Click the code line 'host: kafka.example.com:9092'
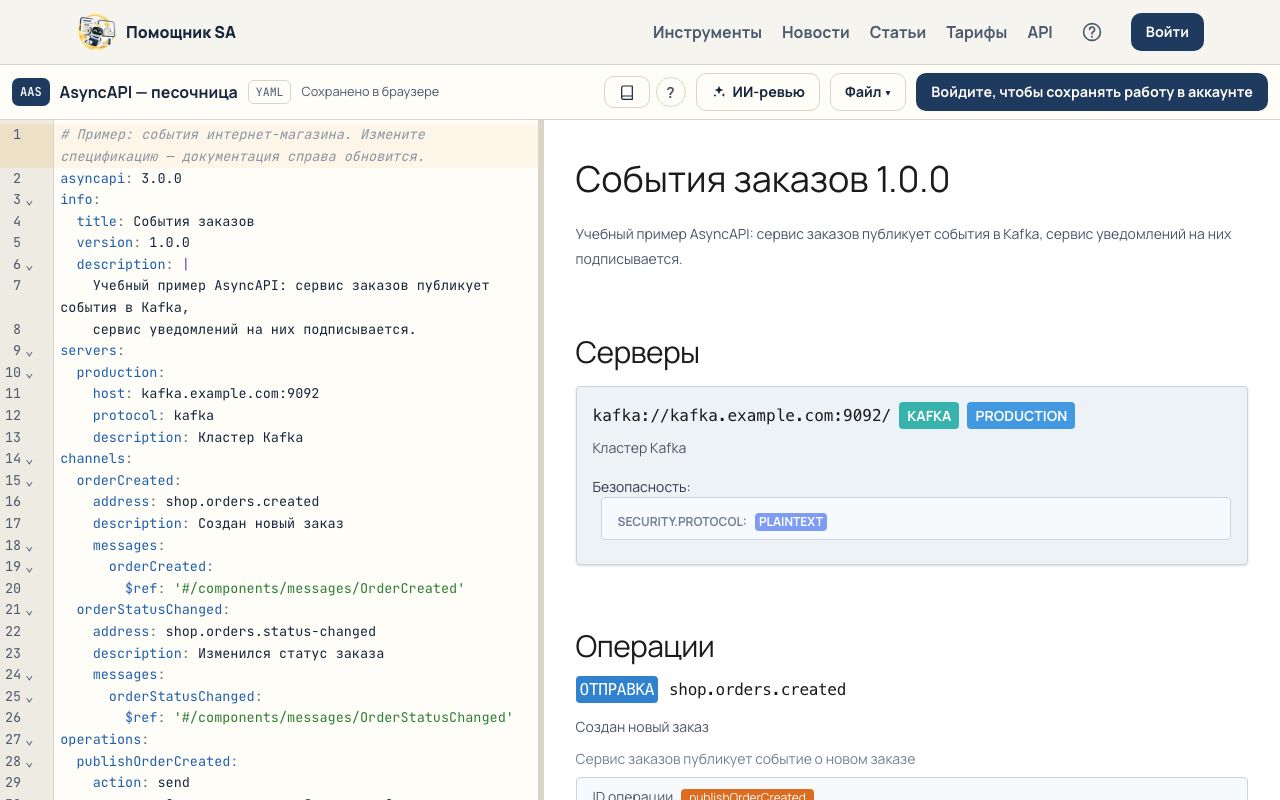Image resolution: width=1280 pixels, height=800 pixels. coord(206,394)
